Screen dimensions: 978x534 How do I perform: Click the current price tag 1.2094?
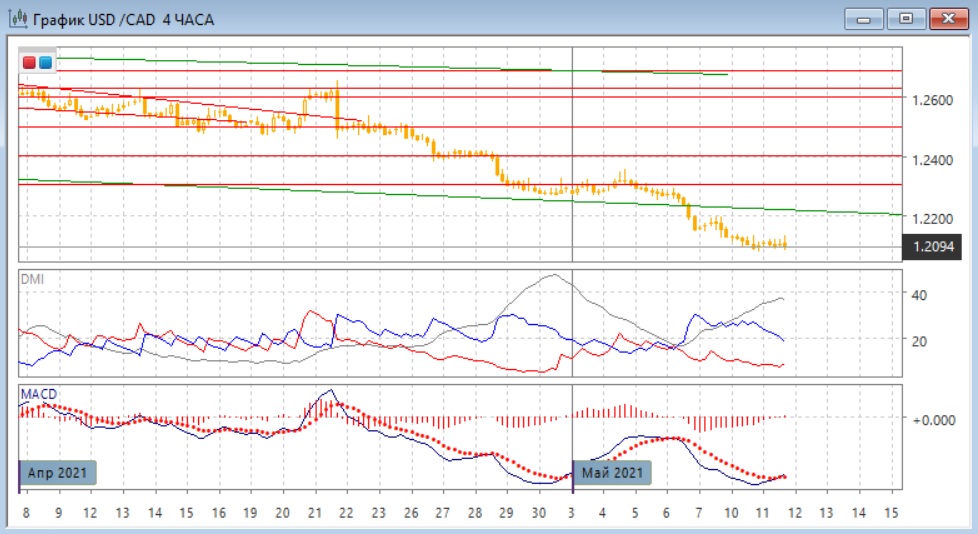point(932,247)
